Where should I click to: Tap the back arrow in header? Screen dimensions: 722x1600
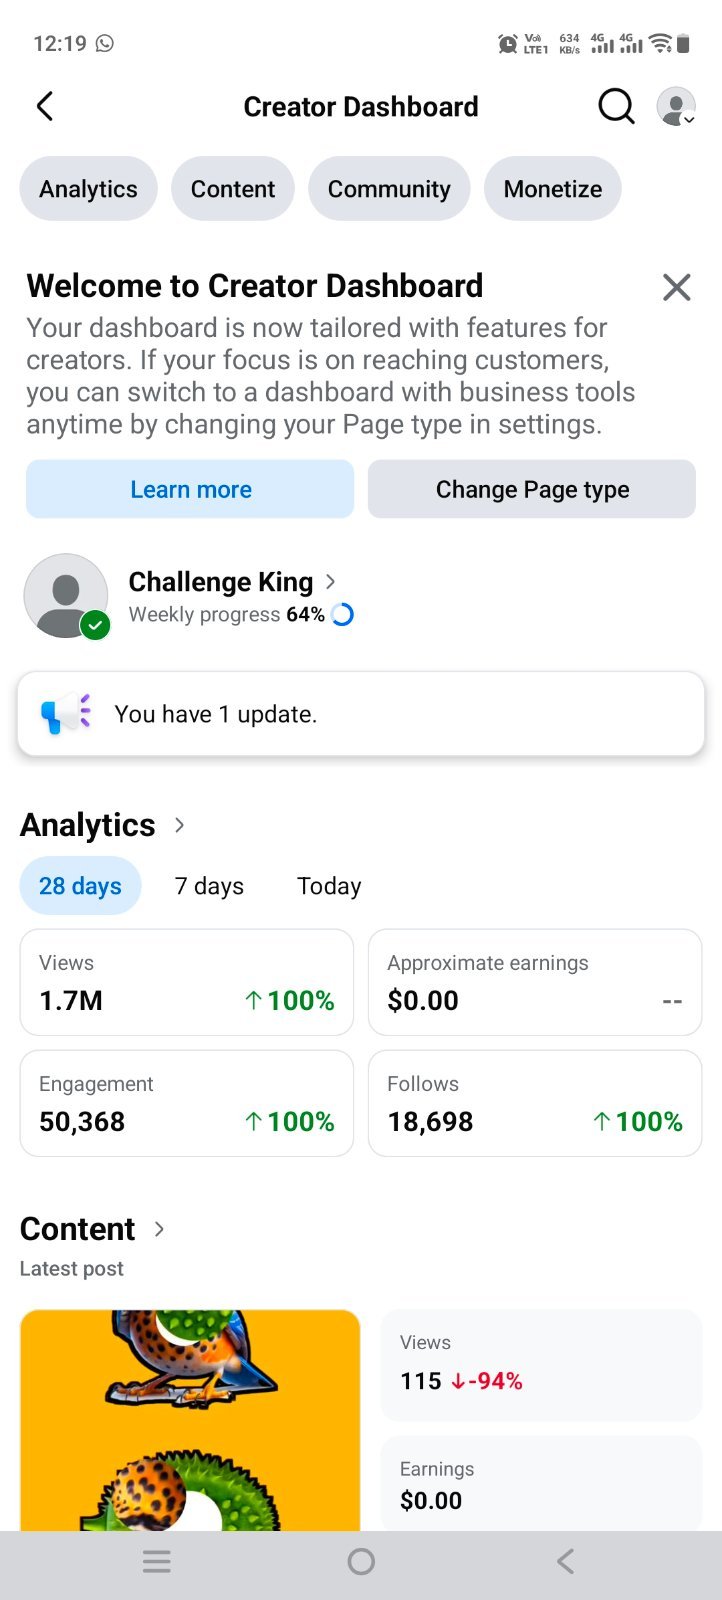[x=45, y=106]
